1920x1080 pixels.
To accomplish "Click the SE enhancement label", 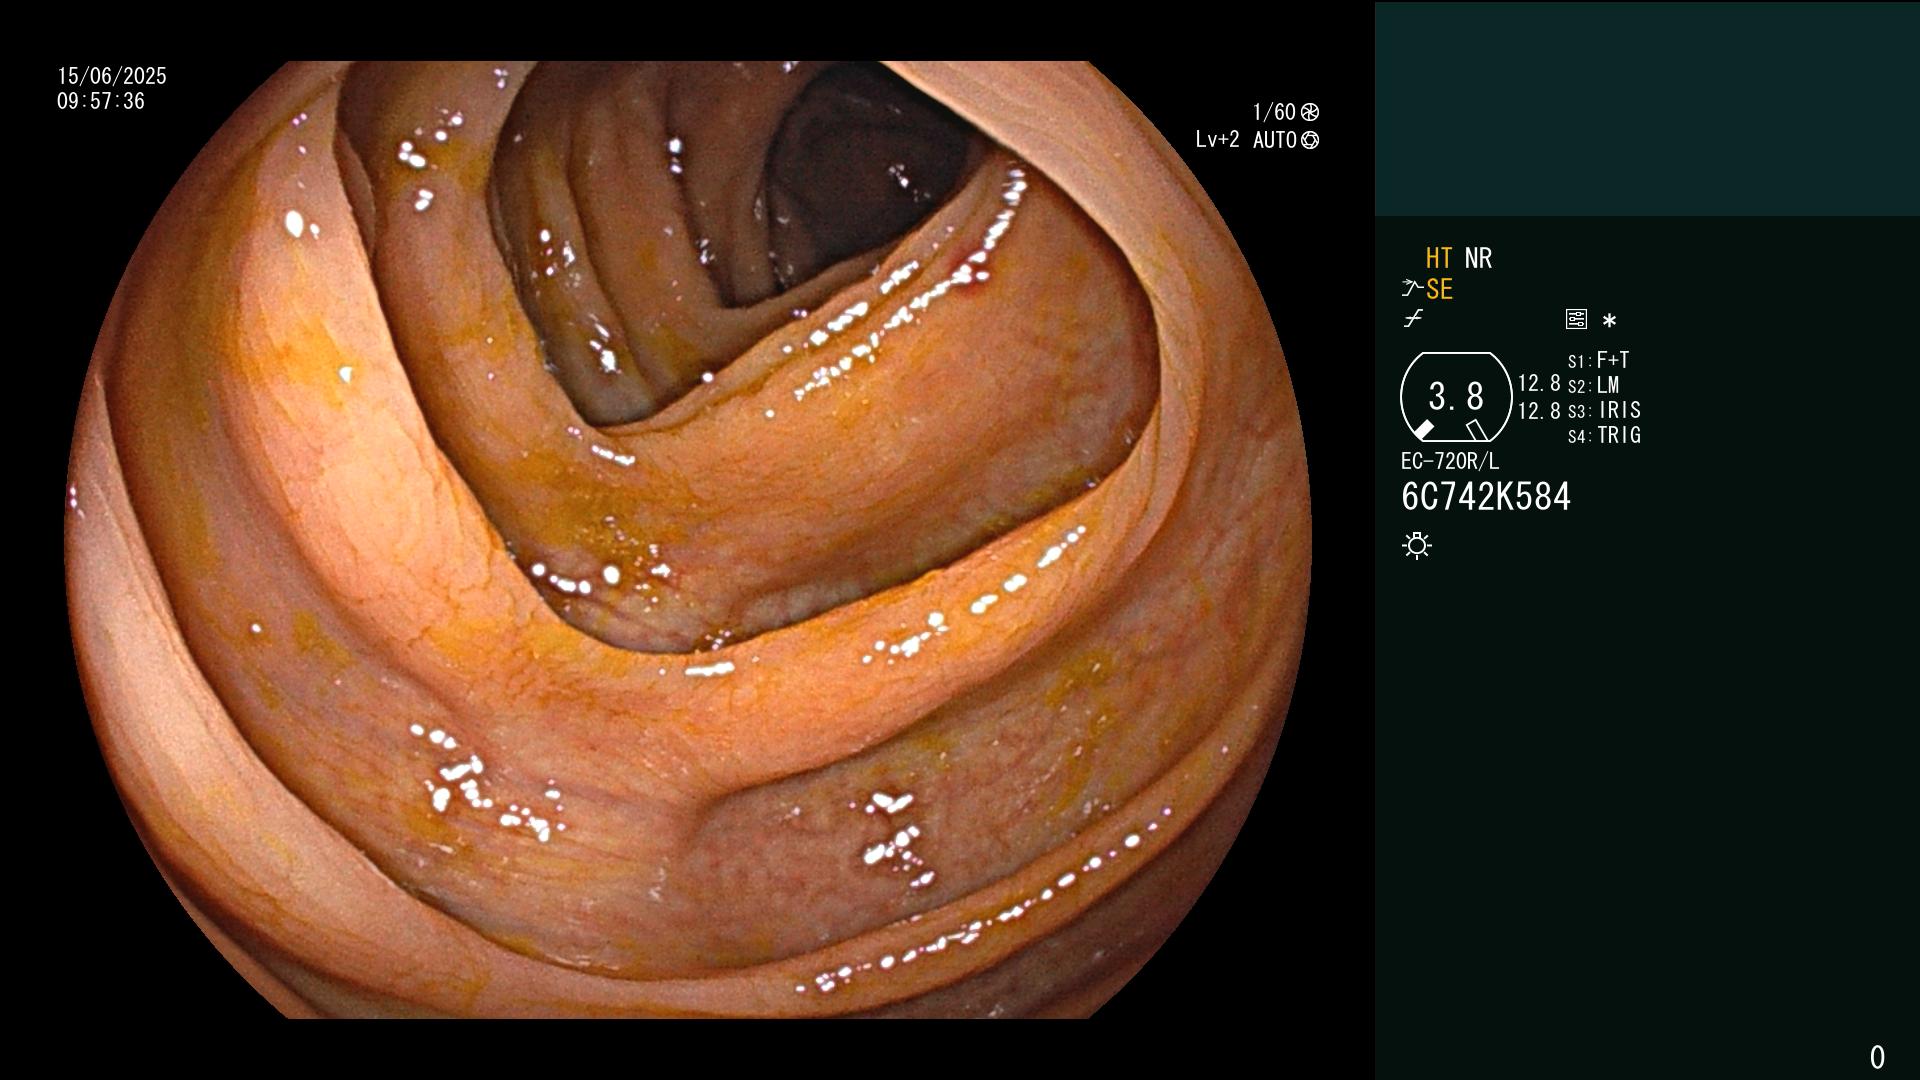I will (1439, 289).
